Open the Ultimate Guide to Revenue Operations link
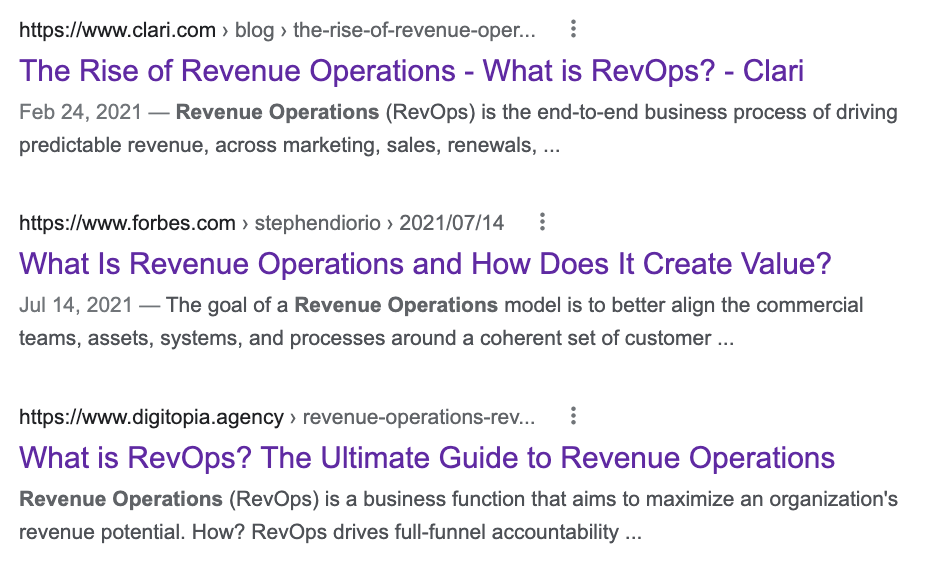 coord(427,457)
